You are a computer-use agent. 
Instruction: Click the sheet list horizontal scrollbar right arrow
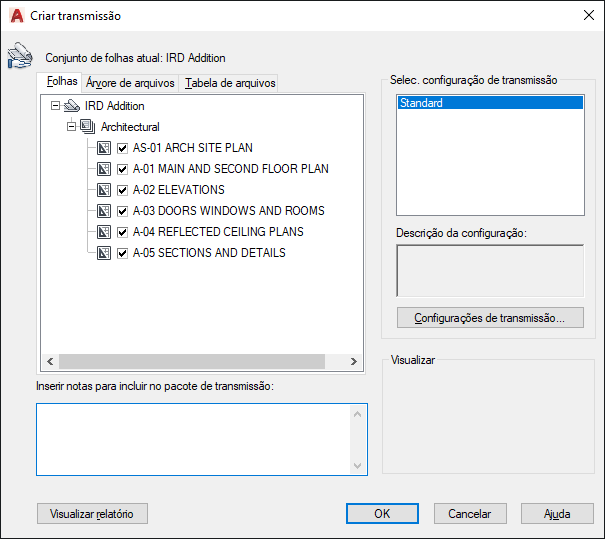coord(354,362)
